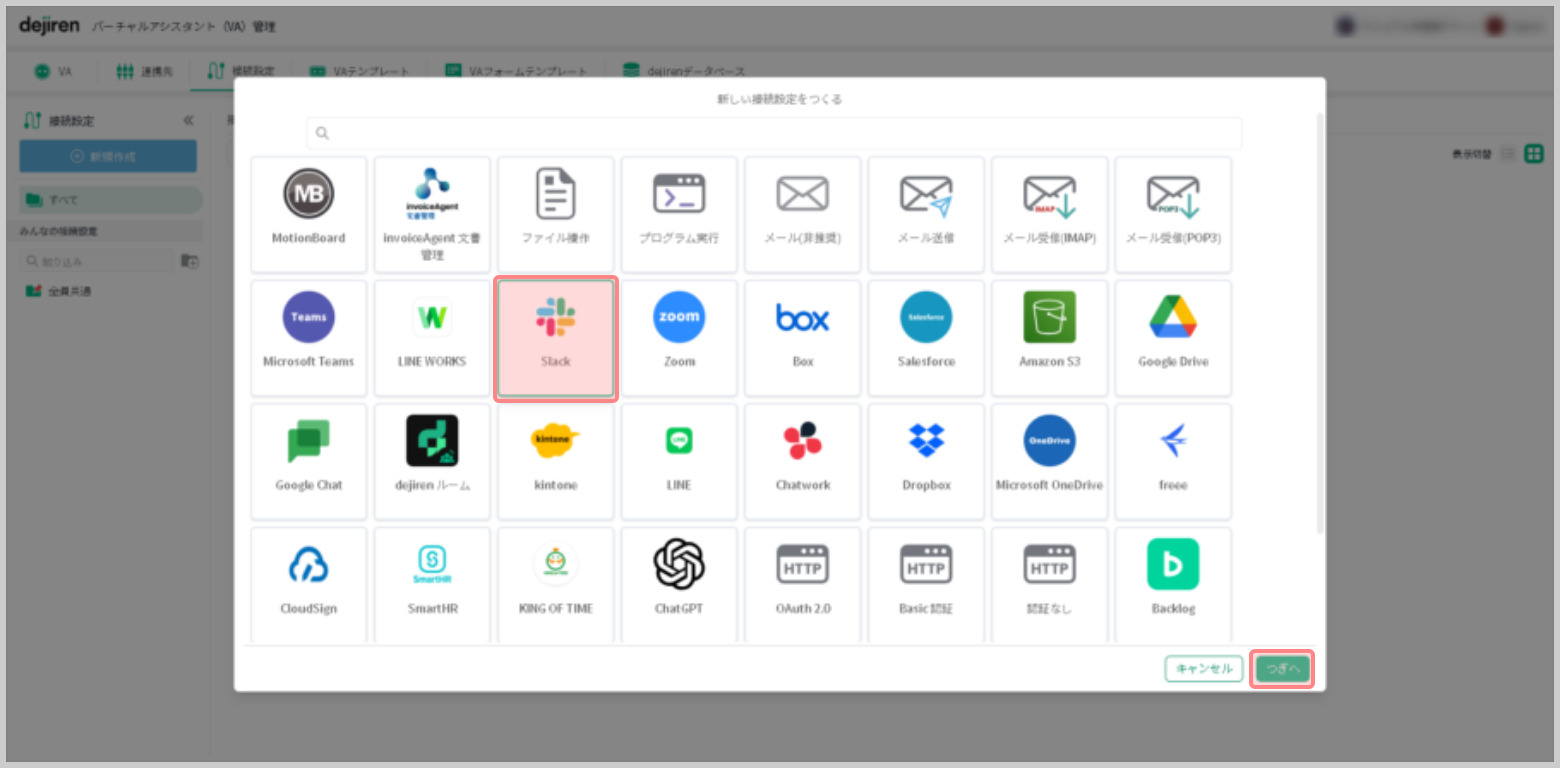
Task: Select the MotionBoard connector tile
Action: pyautogui.click(x=308, y=214)
